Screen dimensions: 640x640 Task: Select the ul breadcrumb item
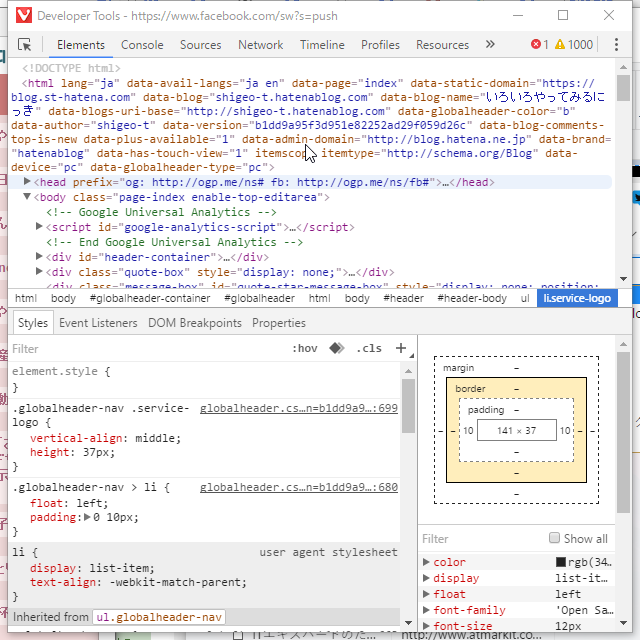[525, 298]
